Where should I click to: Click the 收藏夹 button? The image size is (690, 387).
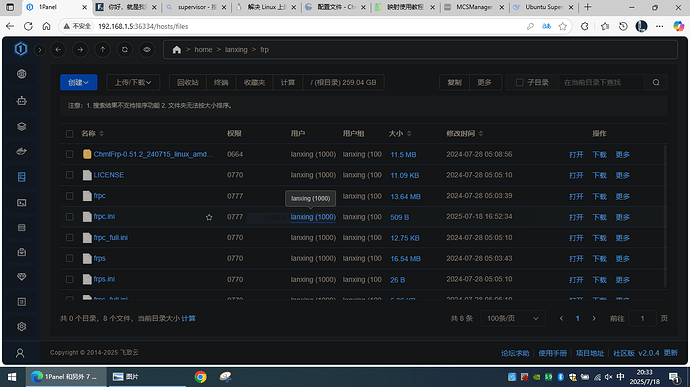pyautogui.click(x=255, y=82)
